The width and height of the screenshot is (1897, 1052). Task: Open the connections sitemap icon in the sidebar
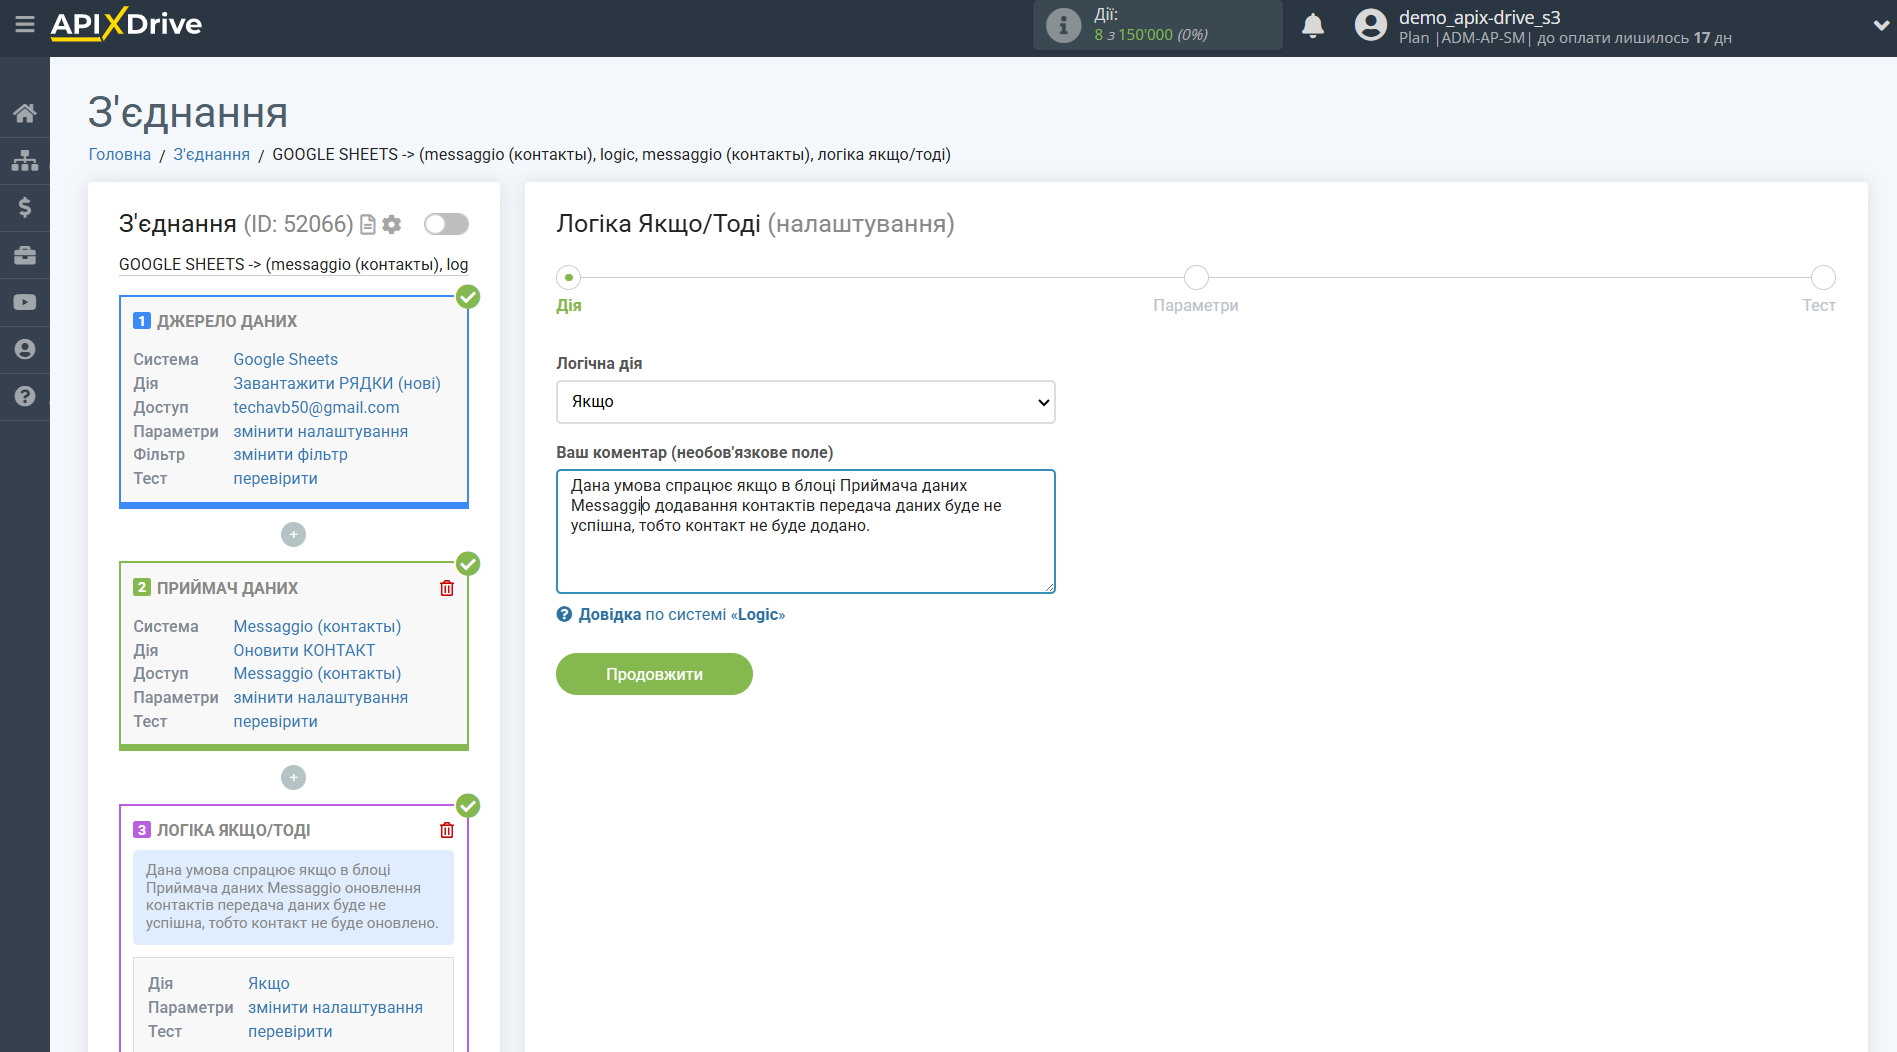click(x=24, y=160)
